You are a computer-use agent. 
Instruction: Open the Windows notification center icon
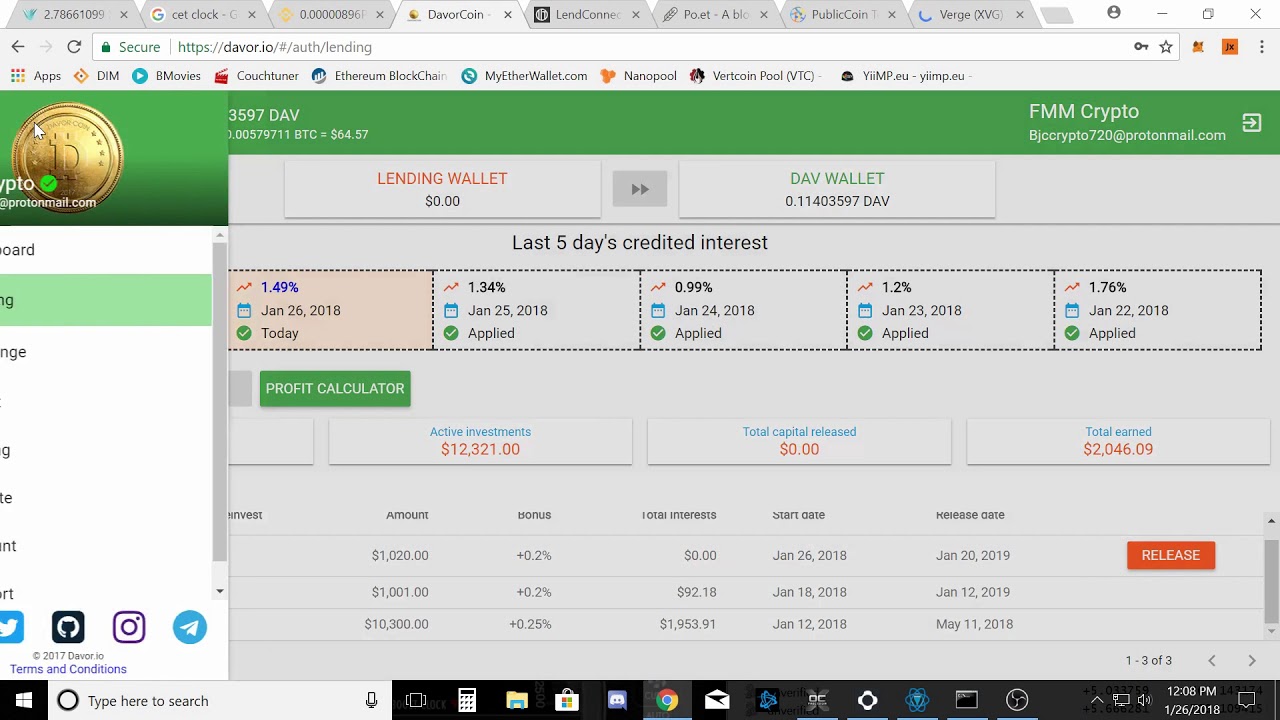[1247, 700]
